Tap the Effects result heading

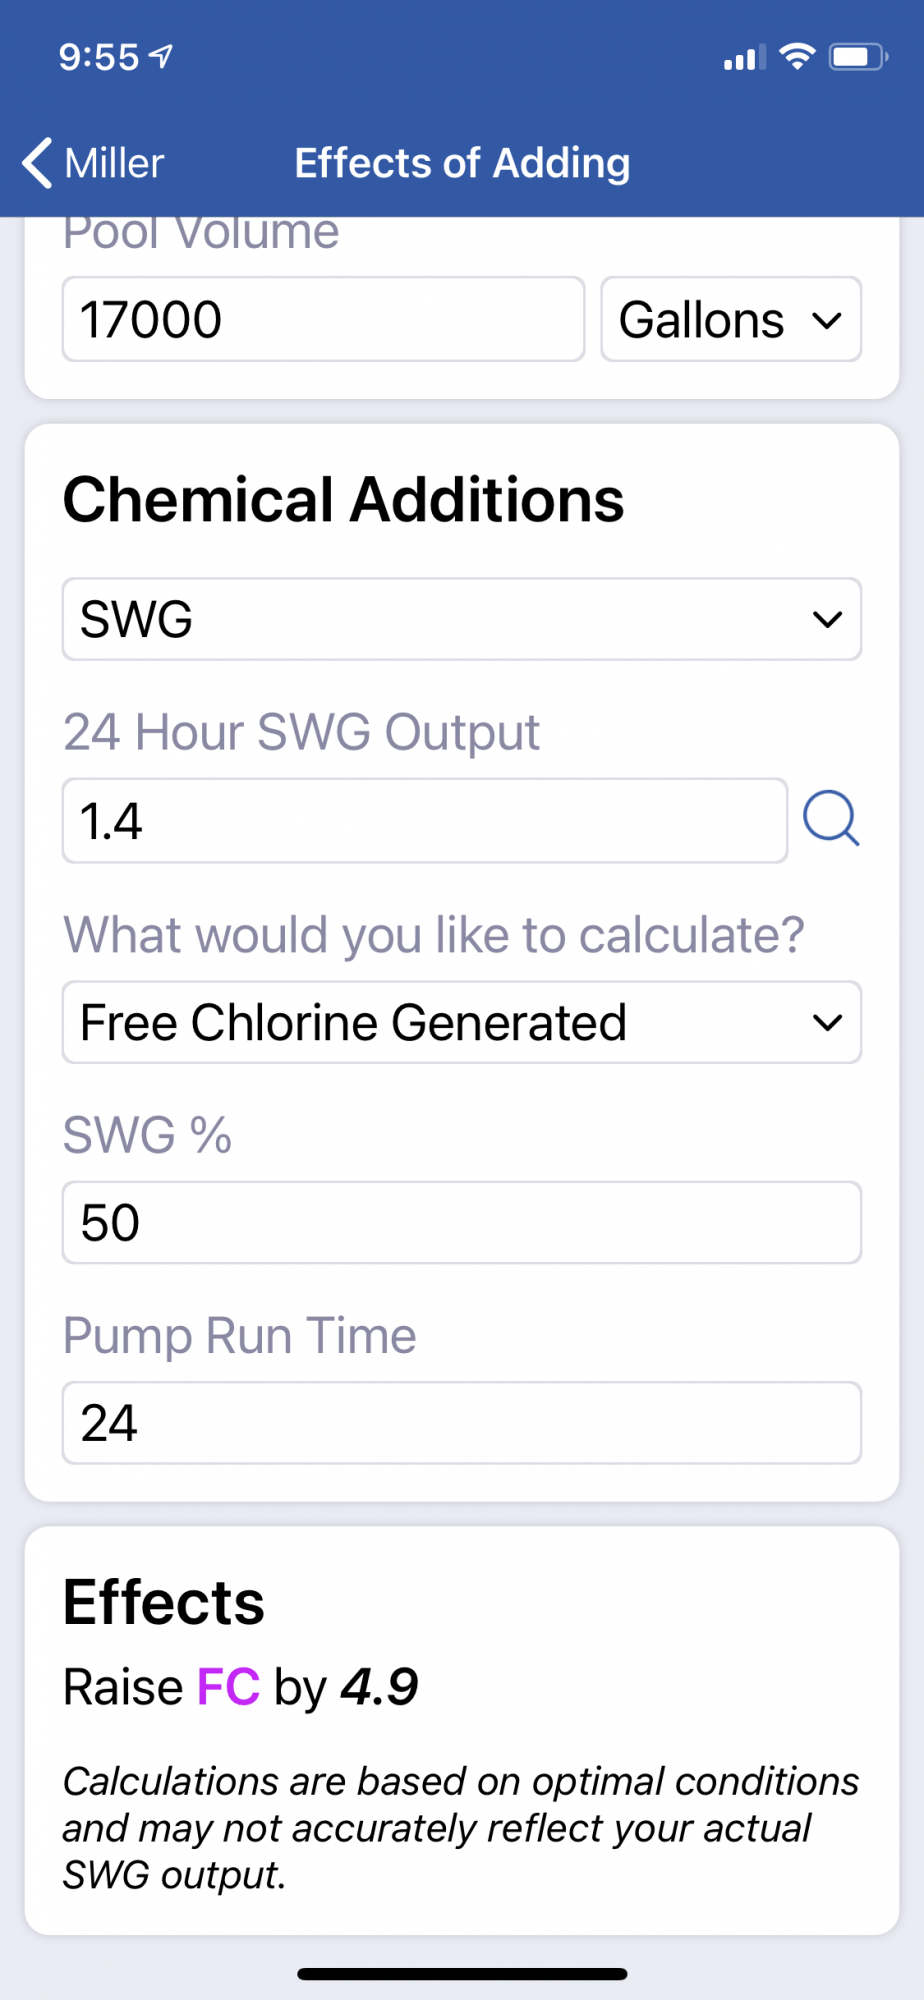coord(163,1602)
